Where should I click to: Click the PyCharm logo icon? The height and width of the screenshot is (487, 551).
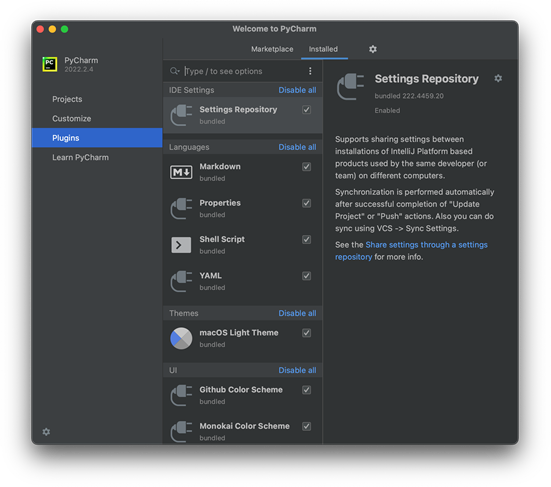50,64
